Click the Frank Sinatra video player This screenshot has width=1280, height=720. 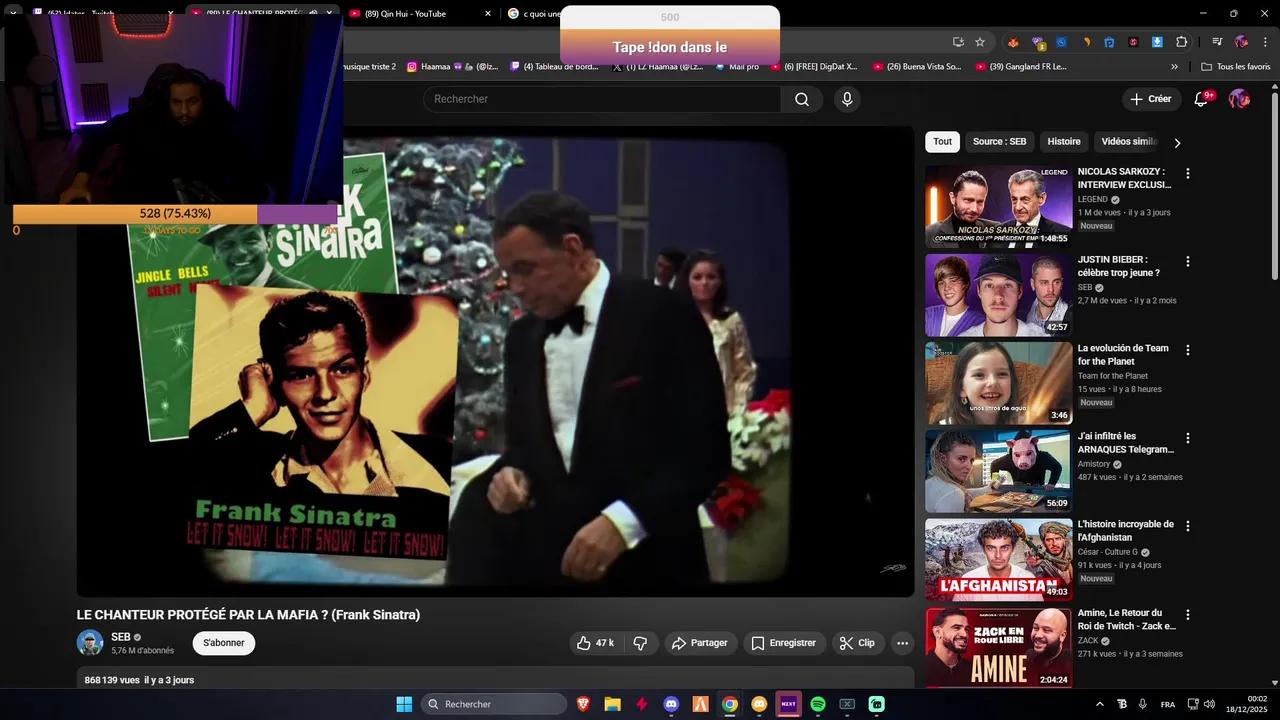coord(496,362)
